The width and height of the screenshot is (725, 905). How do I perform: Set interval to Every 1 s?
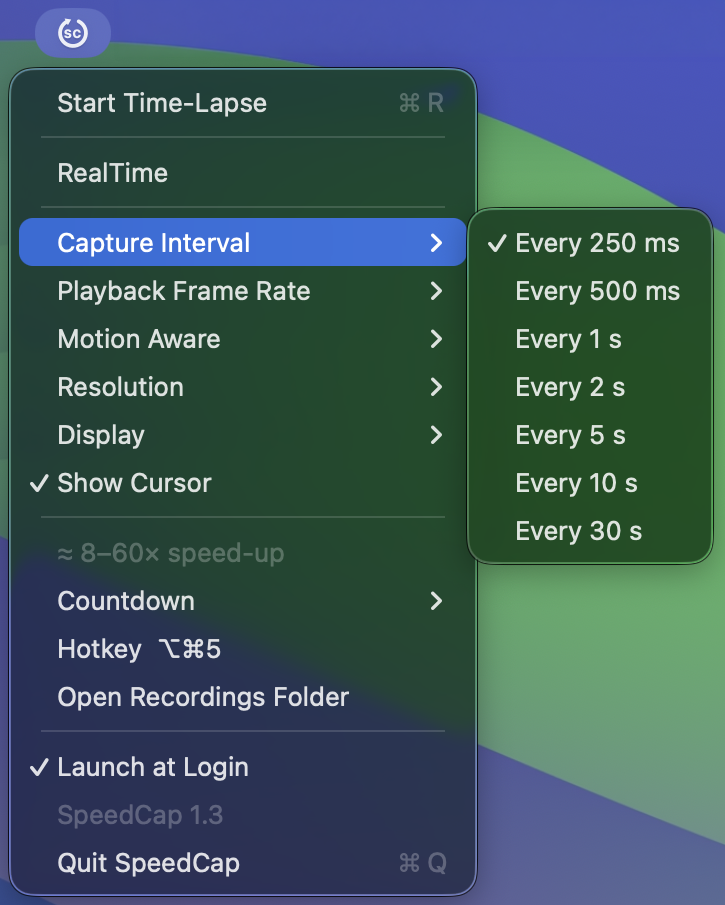point(590,339)
